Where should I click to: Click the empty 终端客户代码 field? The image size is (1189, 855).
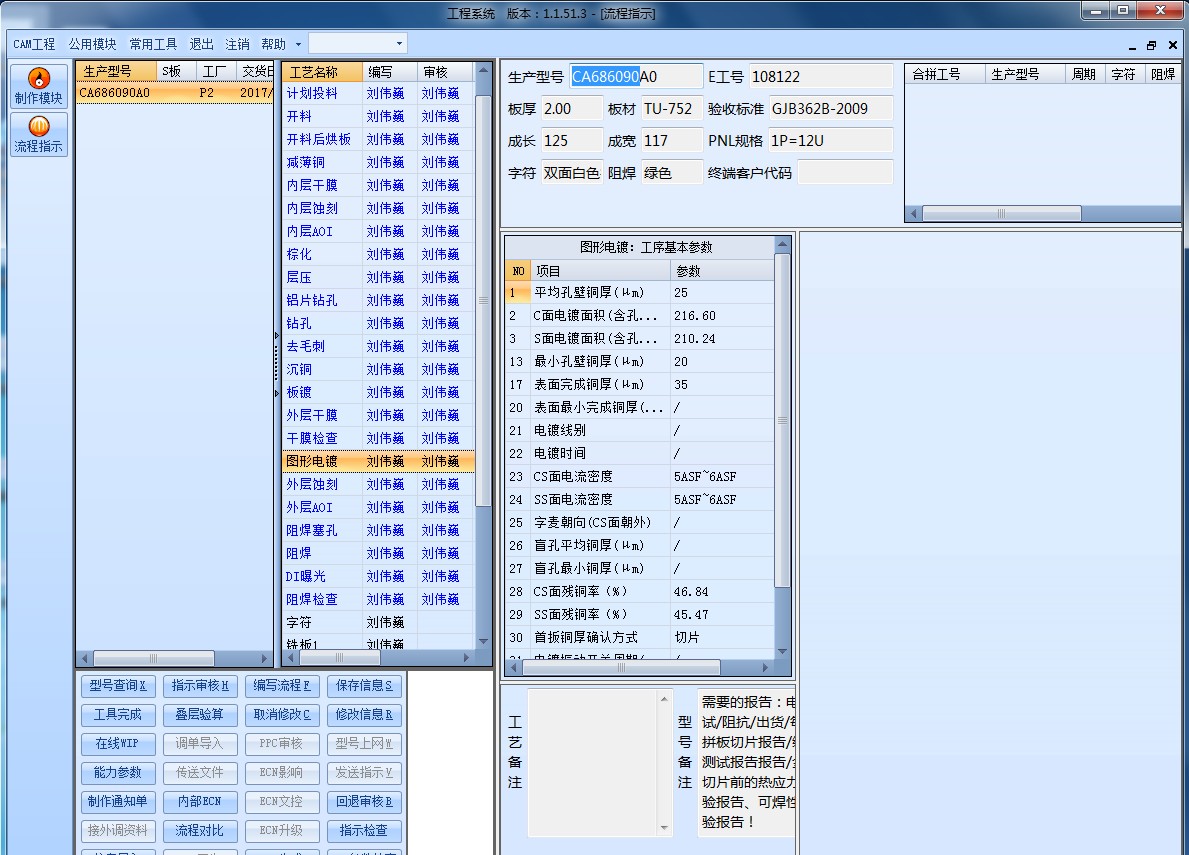click(x=845, y=173)
